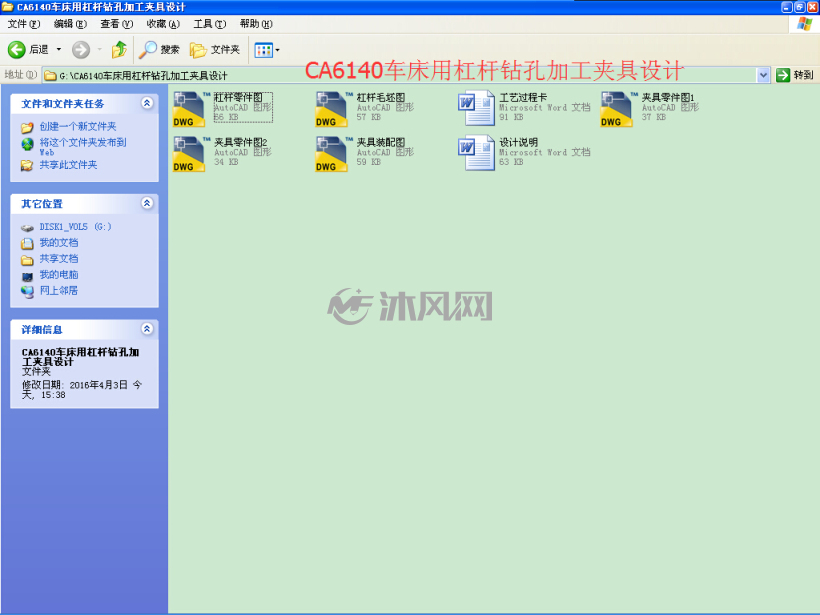This screenshot has width=820, height=615.
Task: Collapse the 其它位置 panel
Action: tap(147, 203)
